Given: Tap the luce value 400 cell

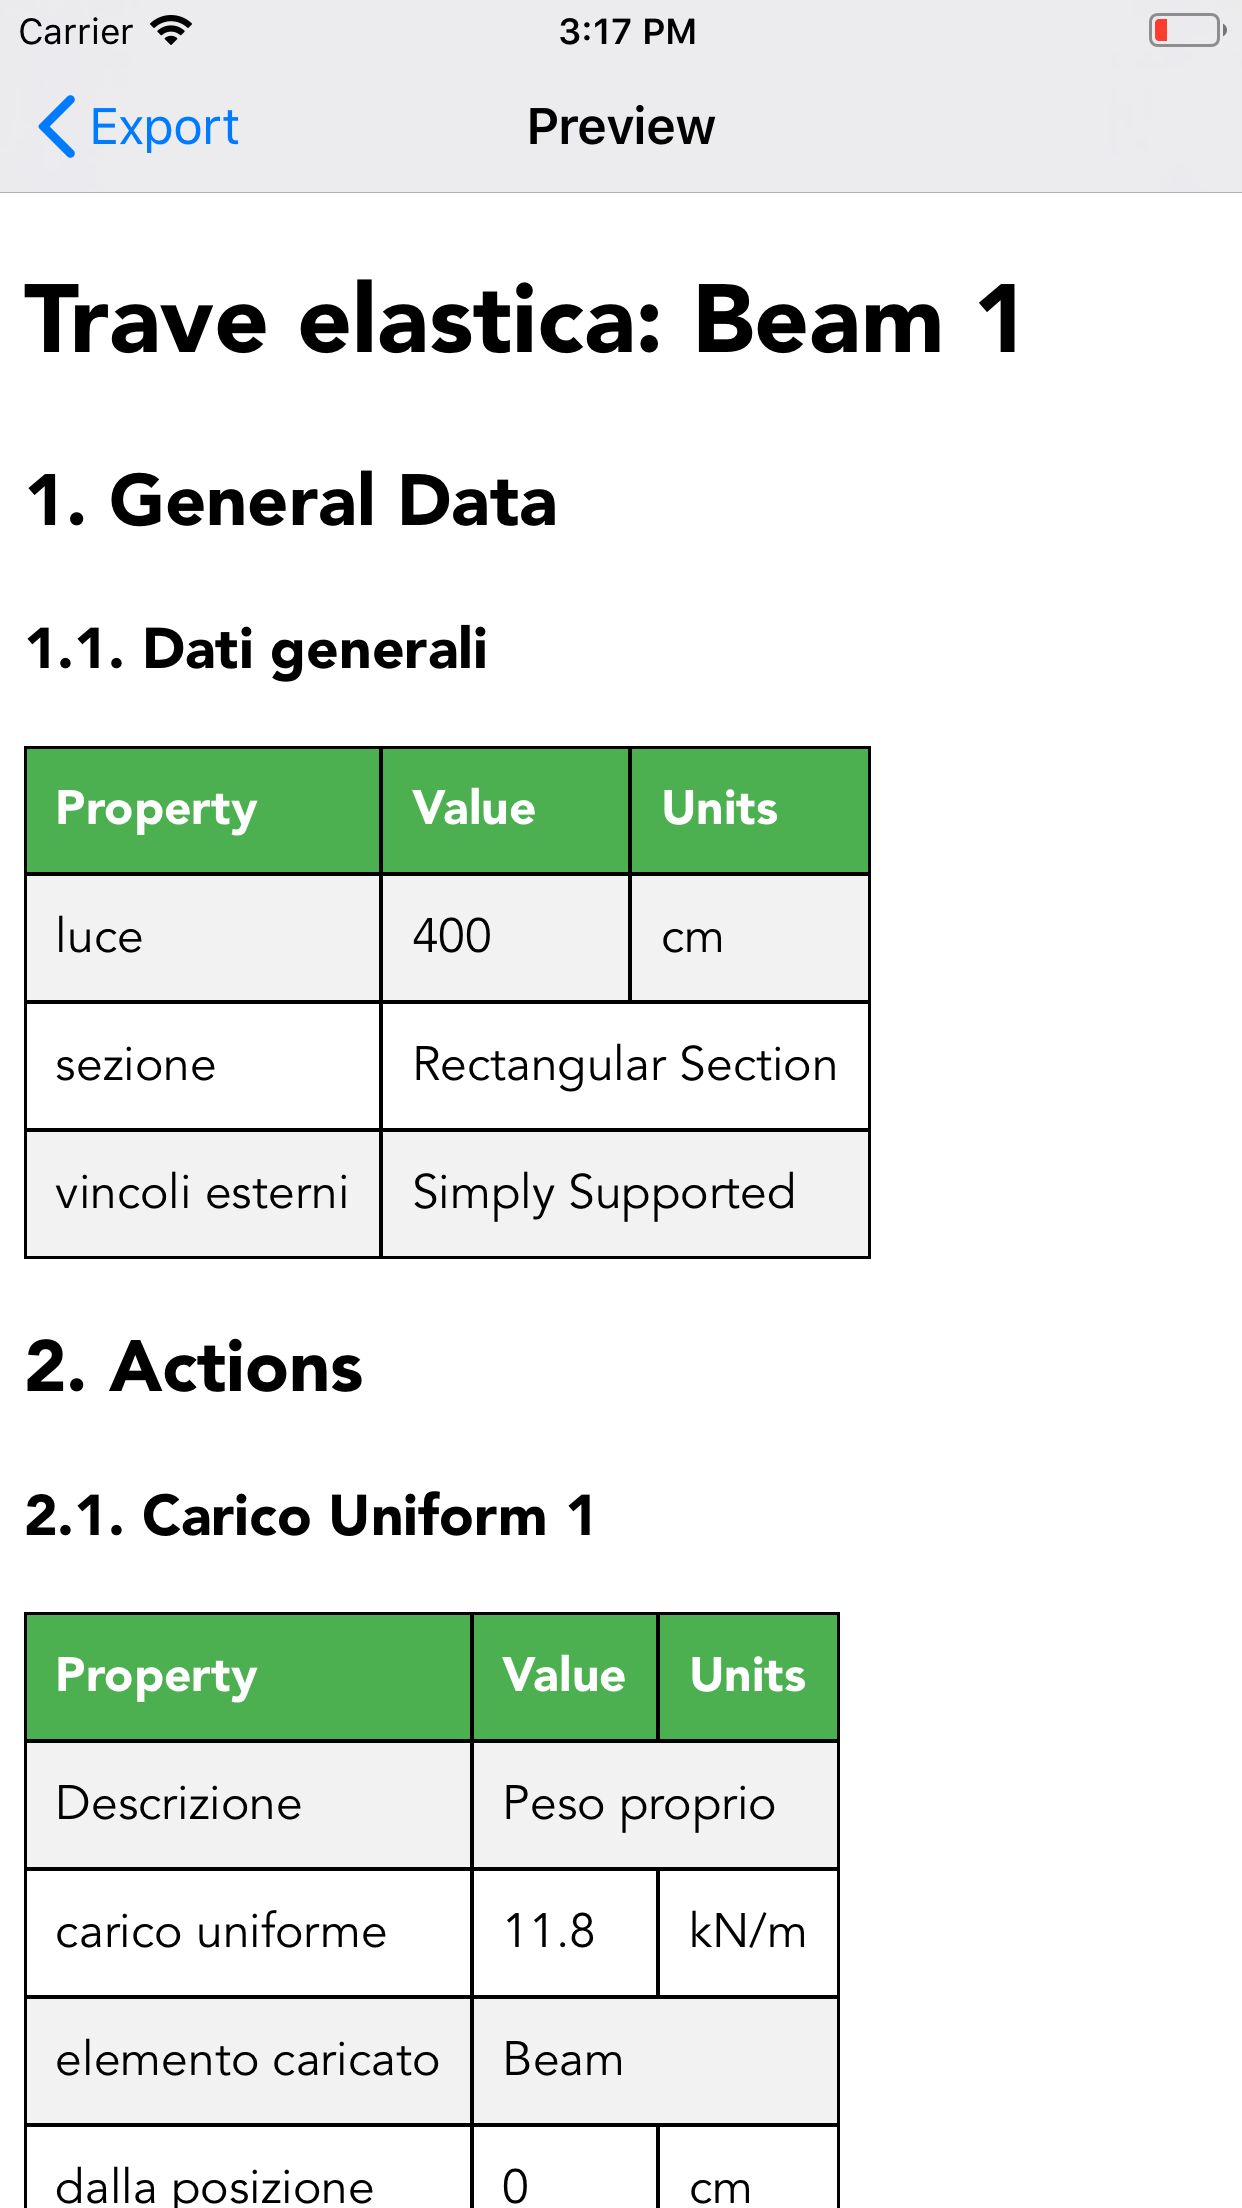Looking at the screenshot, I should coord(504,937).
